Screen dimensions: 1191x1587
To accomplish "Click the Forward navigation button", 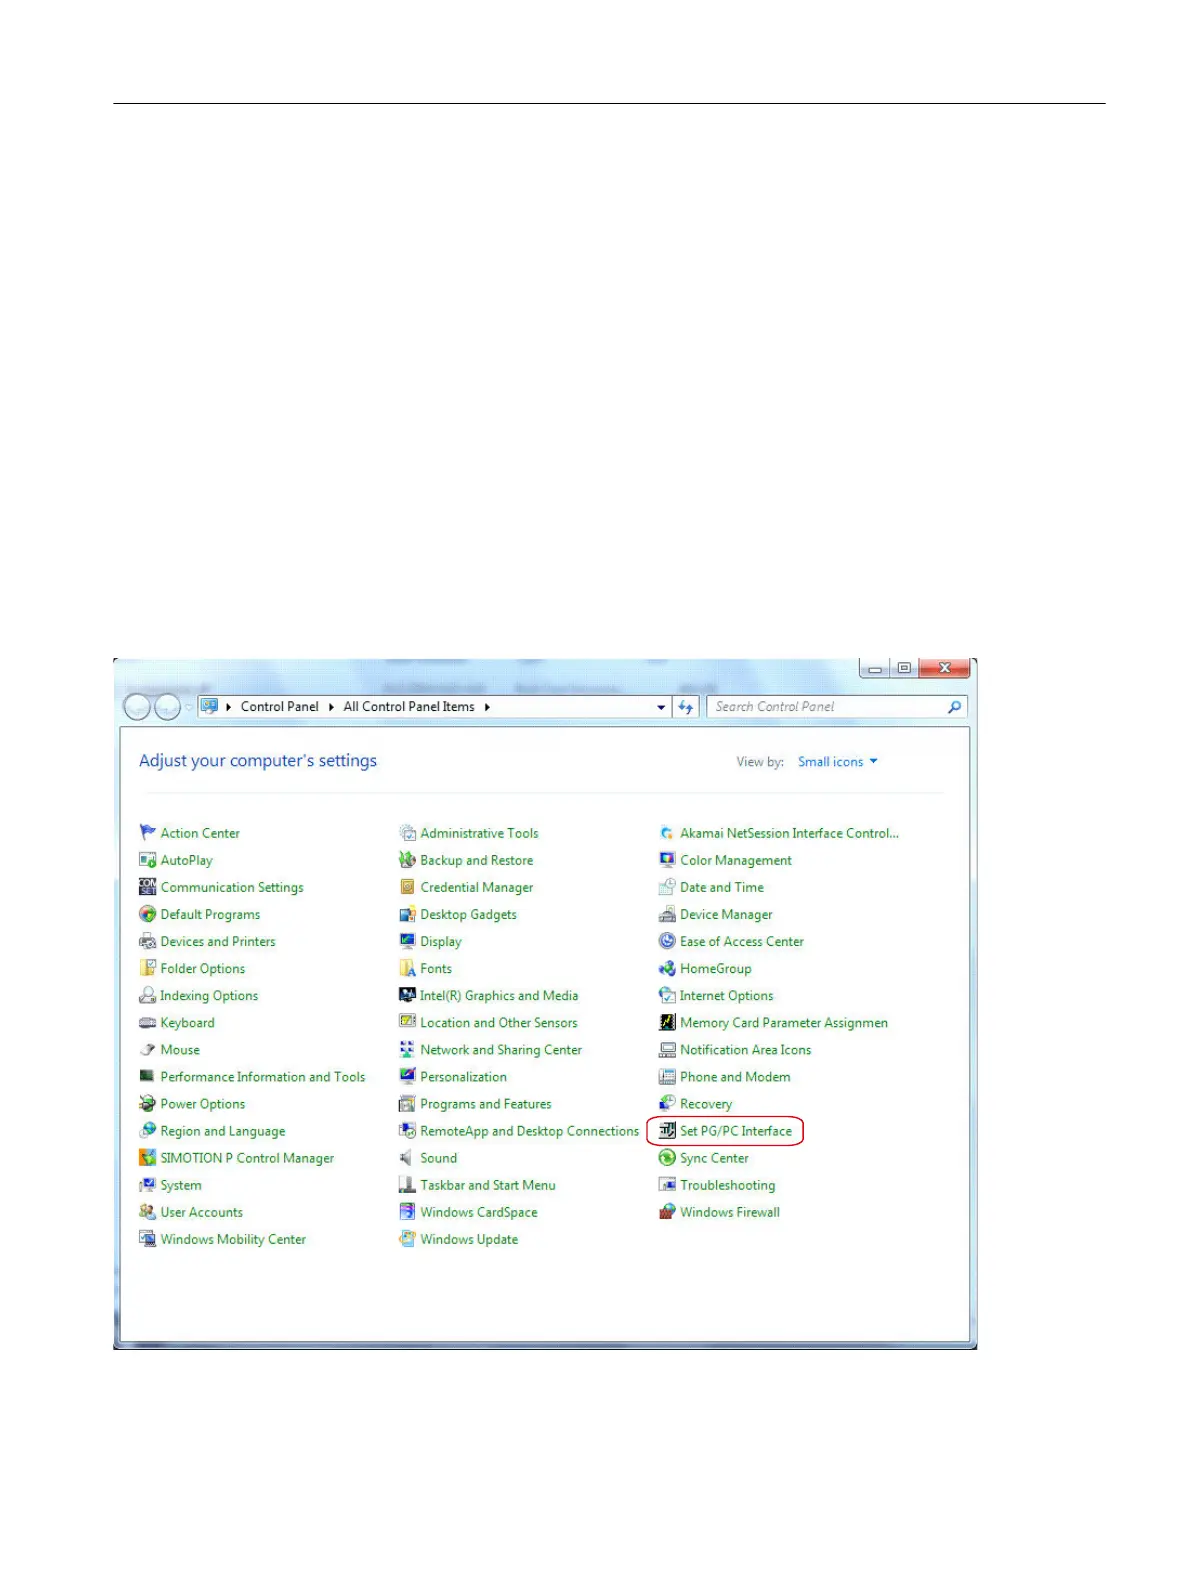I will tap(167, 707).
